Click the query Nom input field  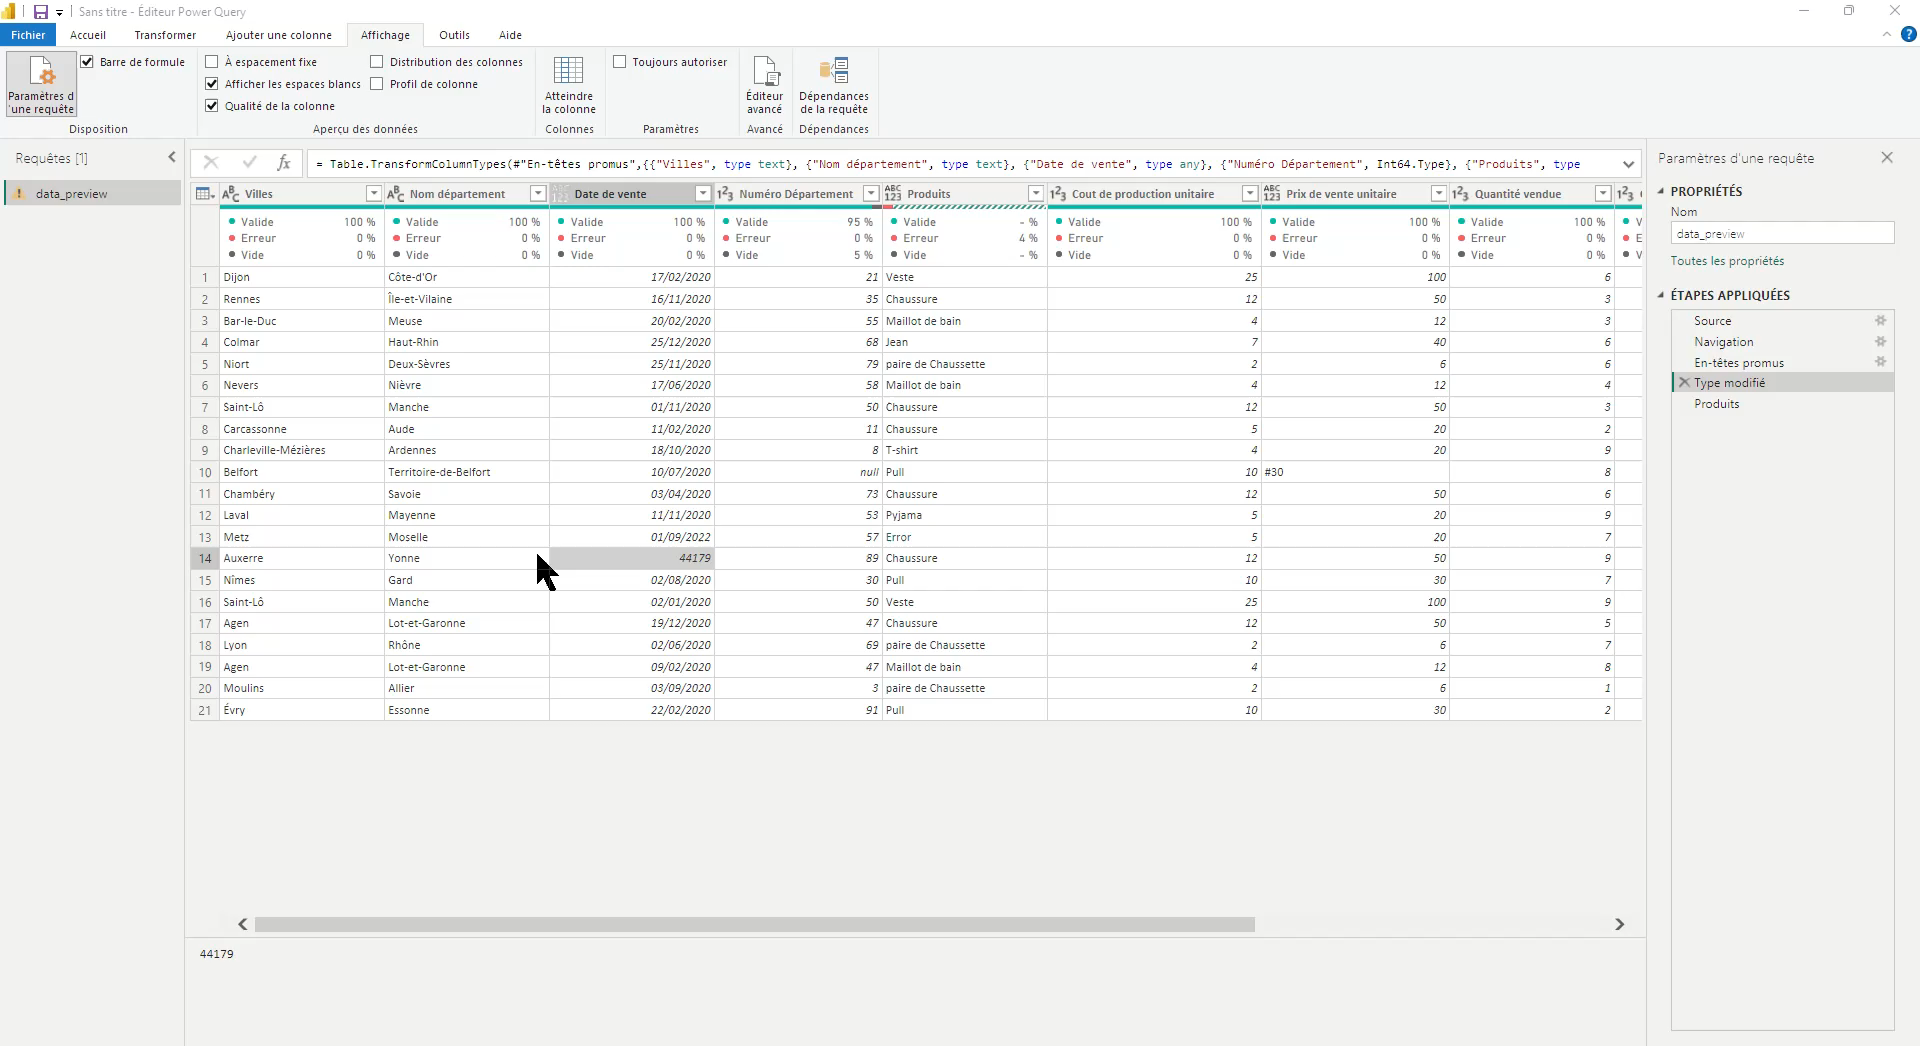1782,234
